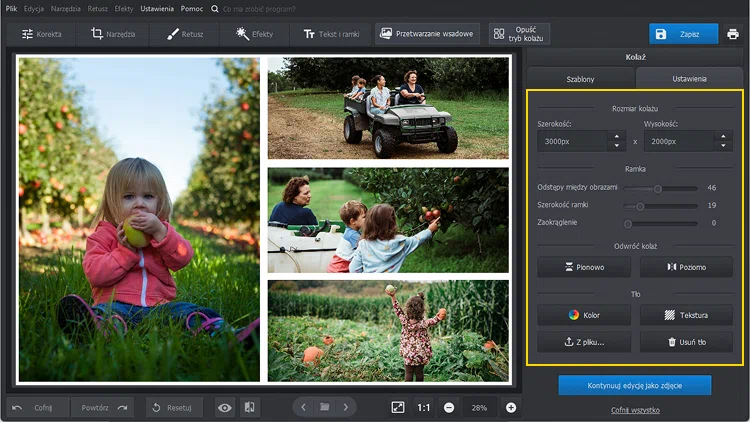Image resolution: width=750 pixels, height=422 pixels.
Task: Toggle the before/after compare icon
Action: point(249,407)
